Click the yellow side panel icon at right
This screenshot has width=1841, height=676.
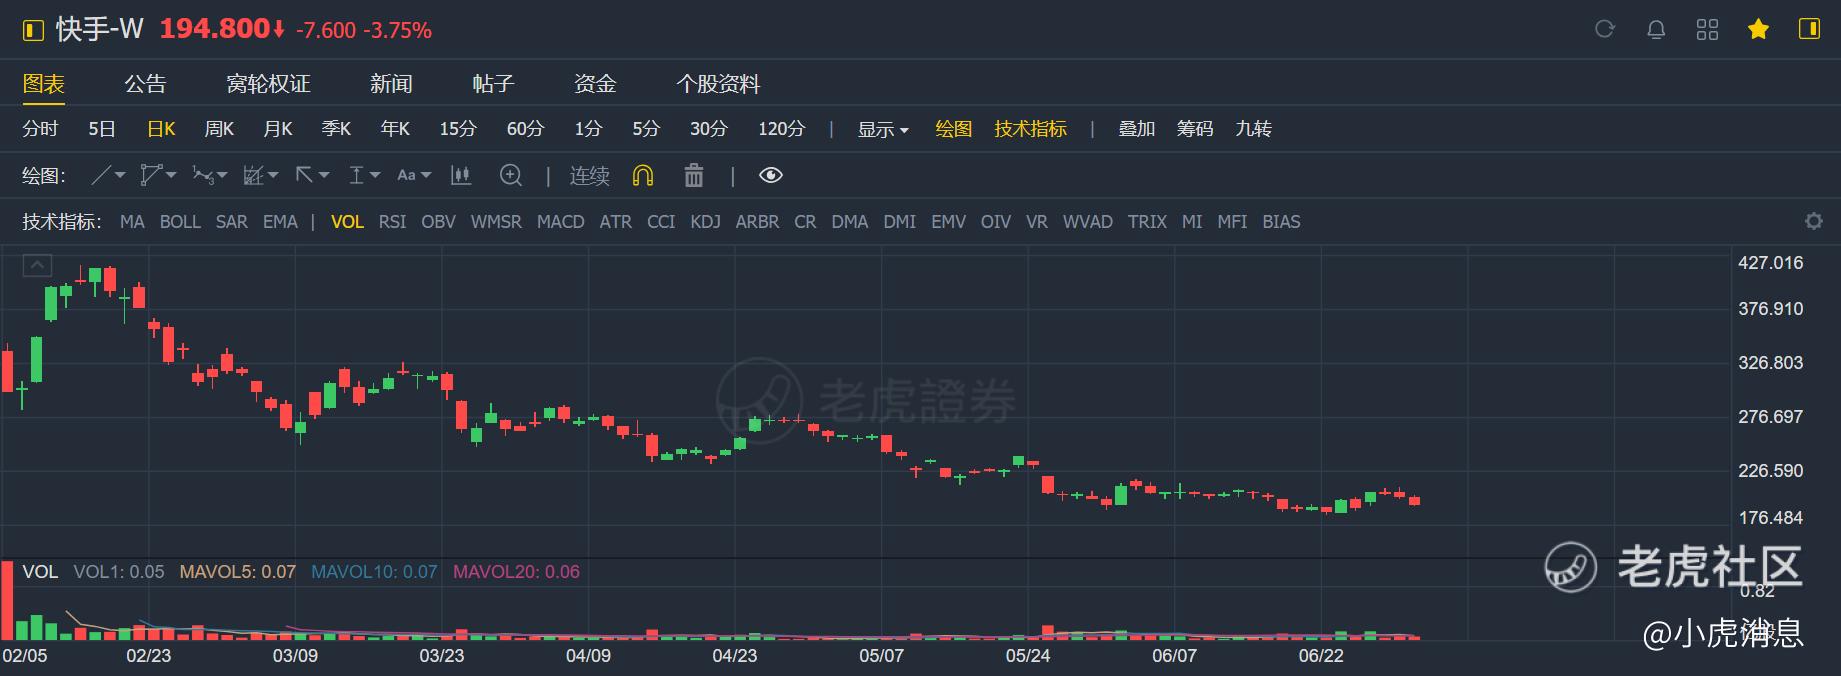(x=1809, y=29)
